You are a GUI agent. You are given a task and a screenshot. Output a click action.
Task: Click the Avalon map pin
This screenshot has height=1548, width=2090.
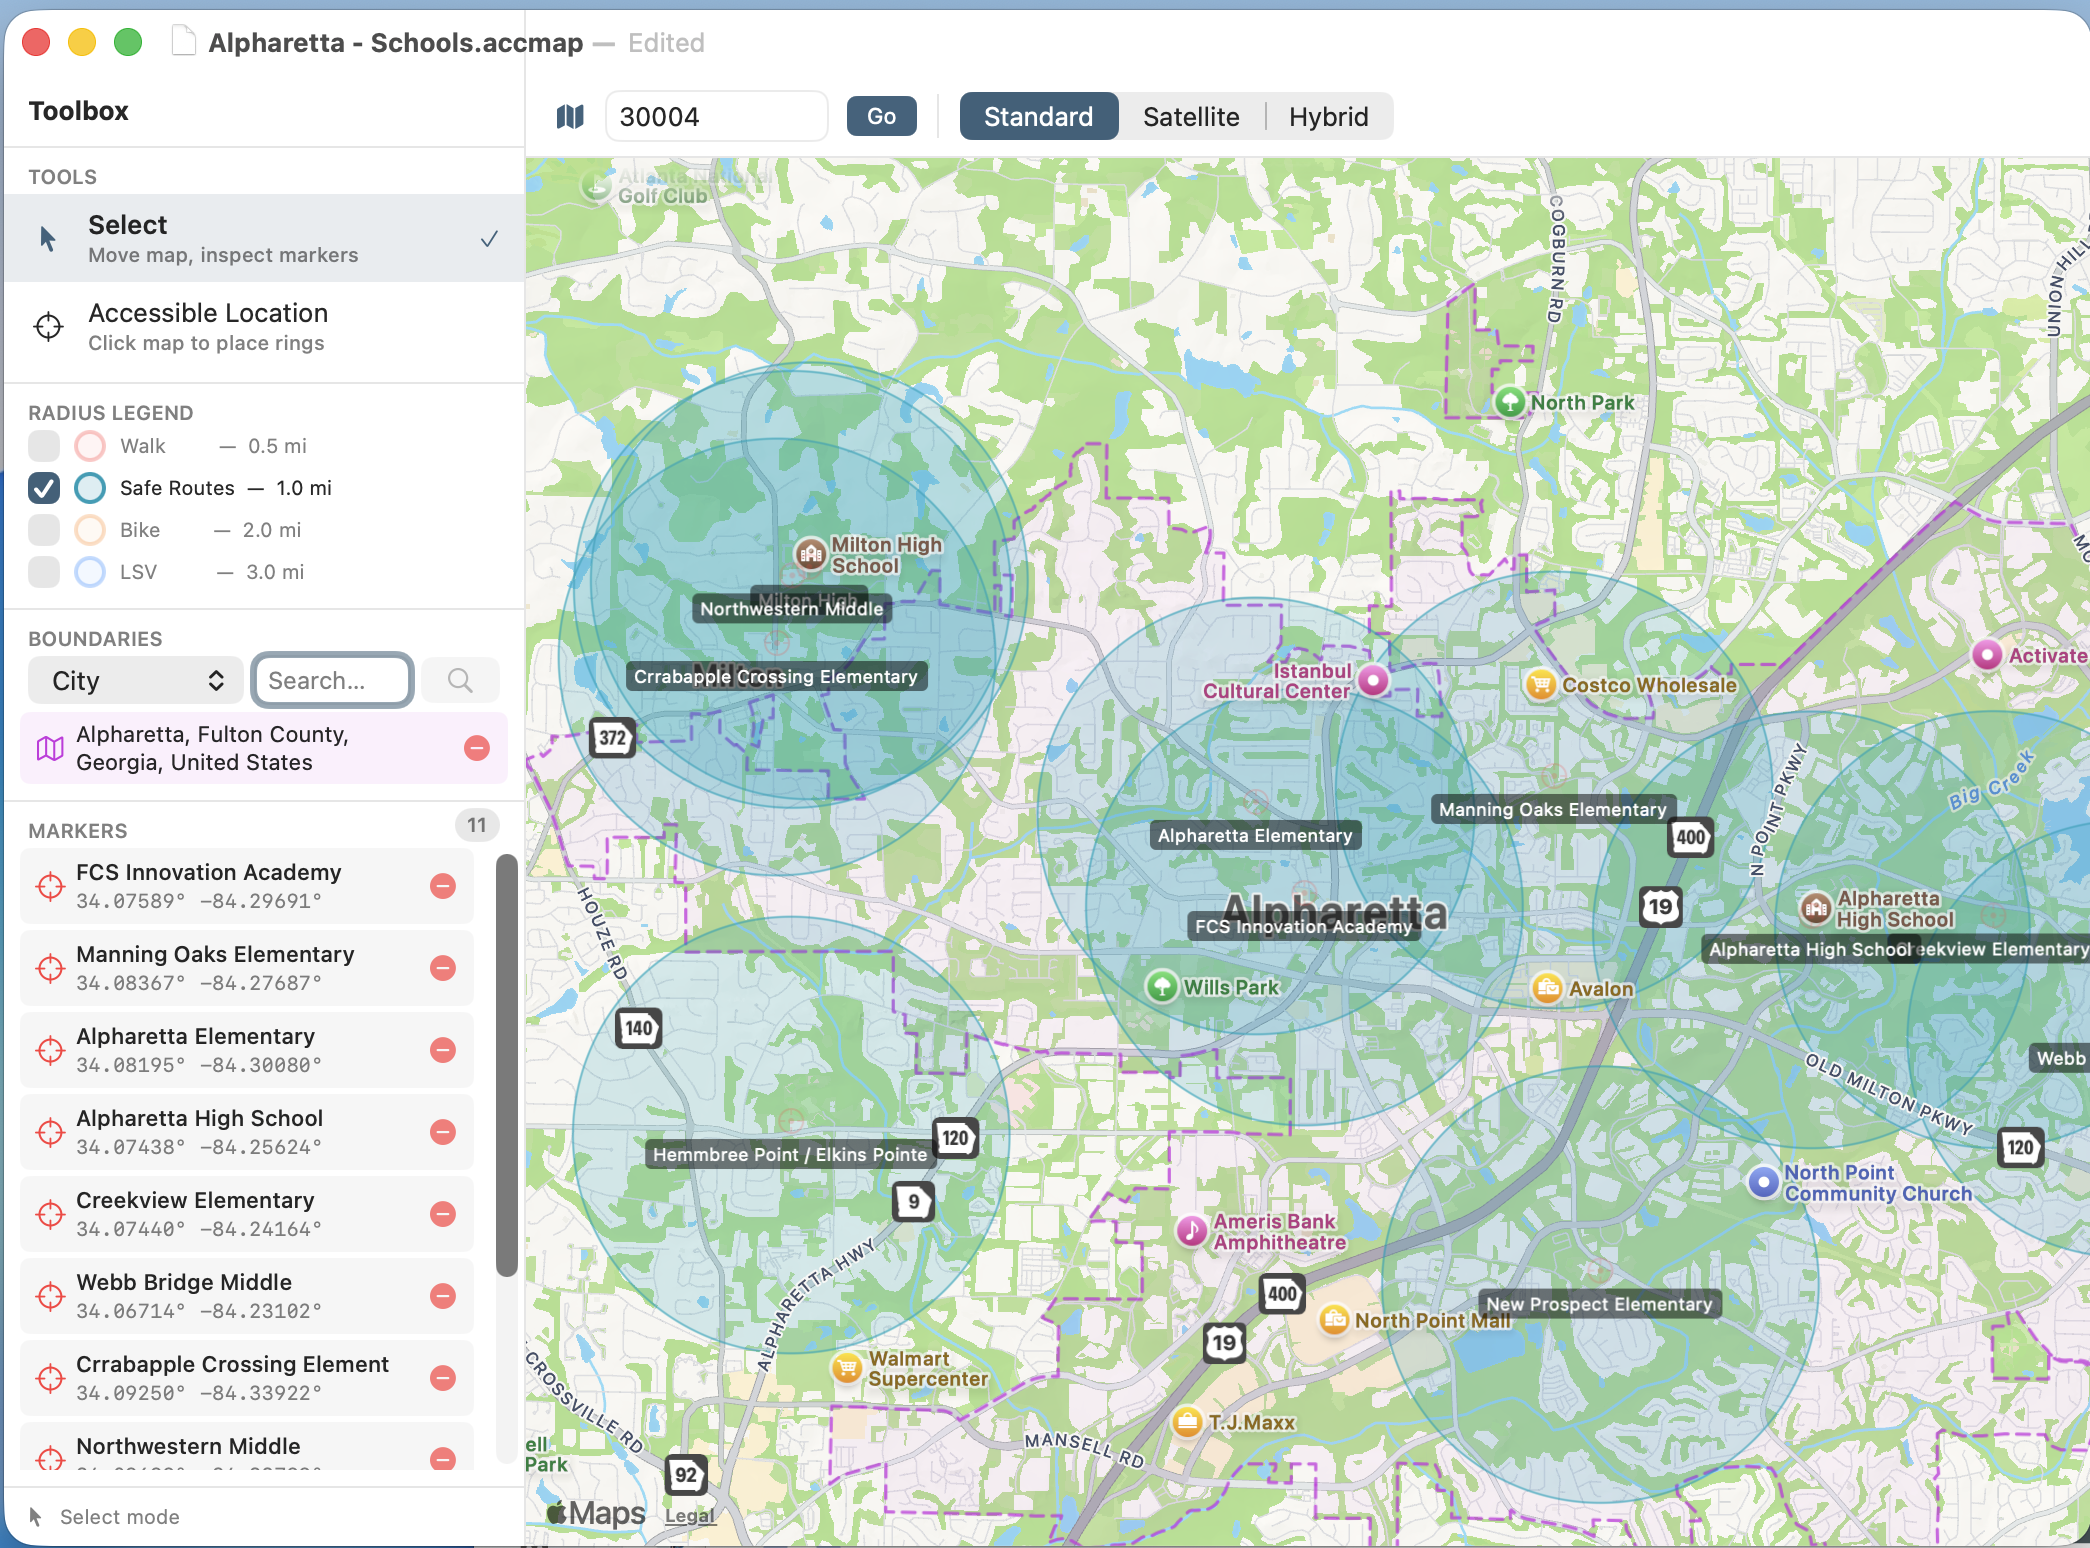click(x=1547, y=988)
